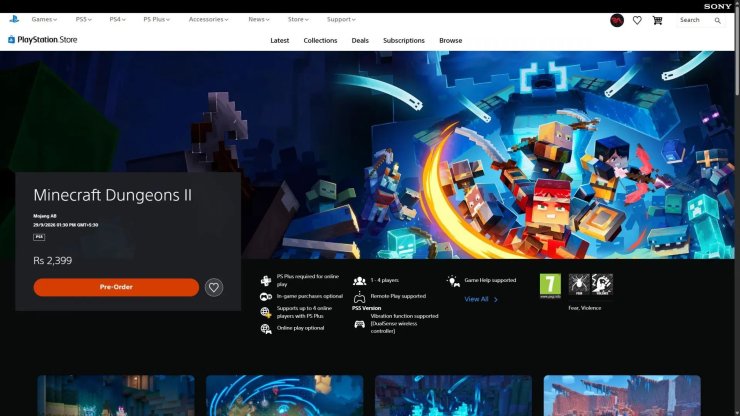Viewport: 740px width, 416px height.
Task: Click the View All link
Action: (x=480, y=299)
